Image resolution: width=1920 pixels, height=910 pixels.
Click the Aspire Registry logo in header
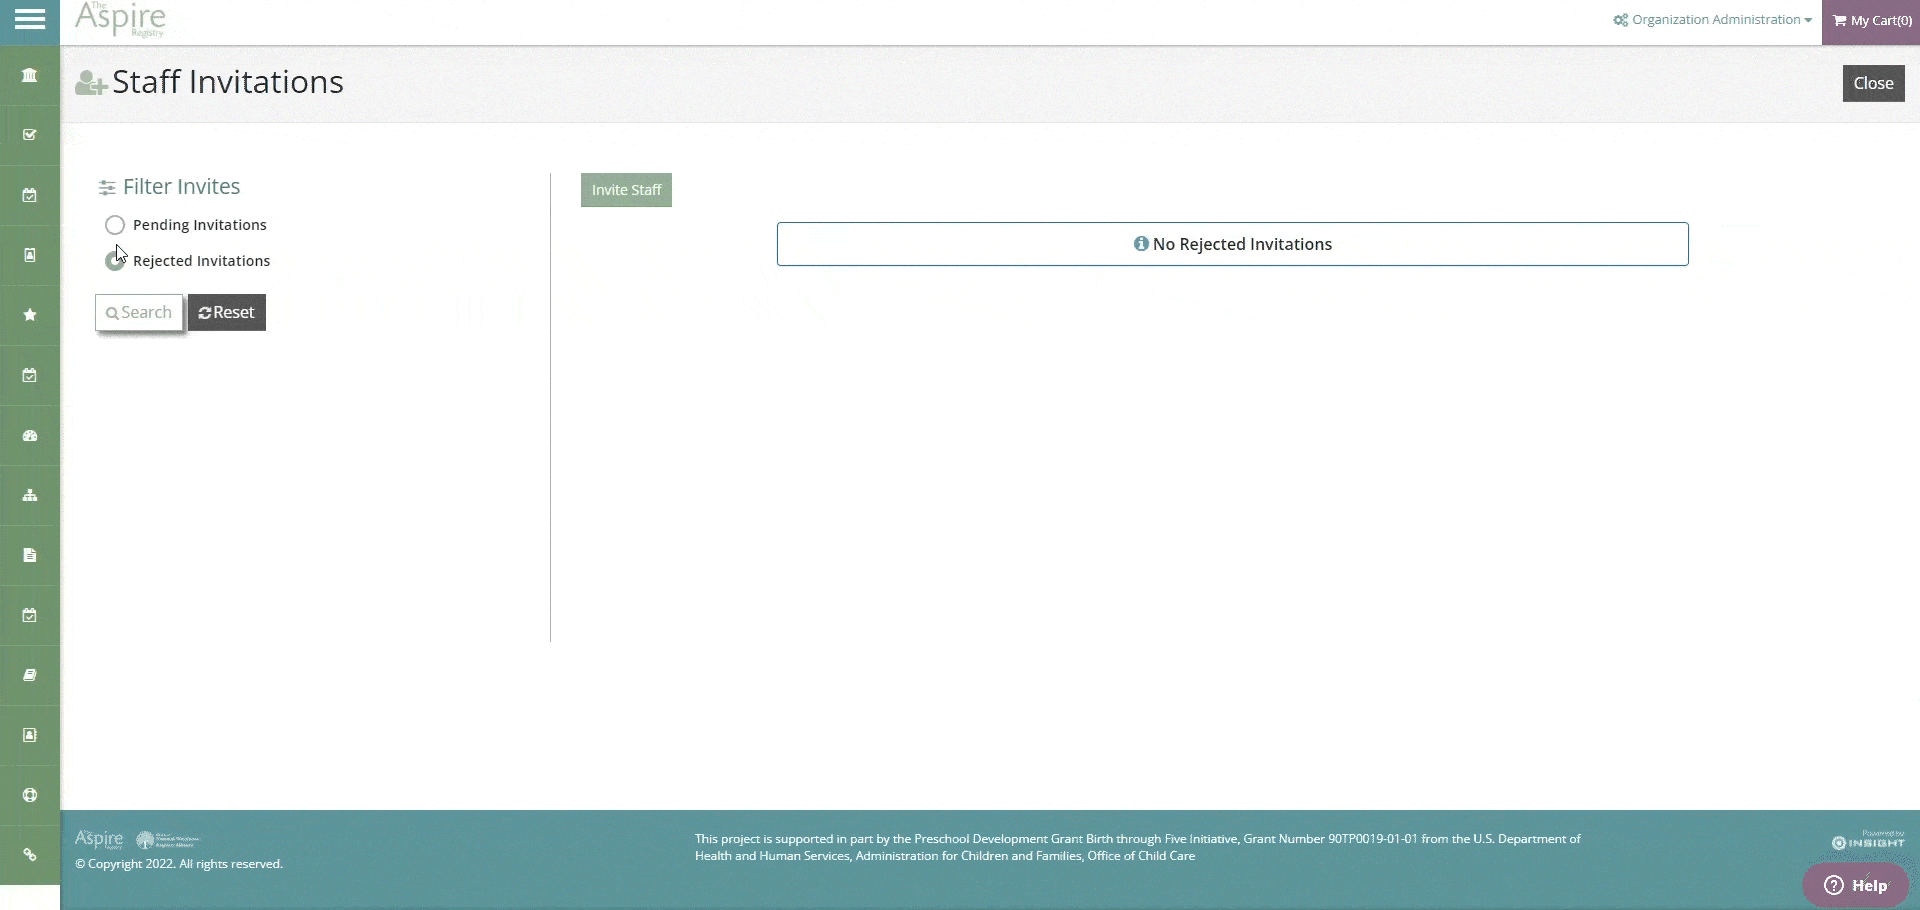[x=121, y=20]
